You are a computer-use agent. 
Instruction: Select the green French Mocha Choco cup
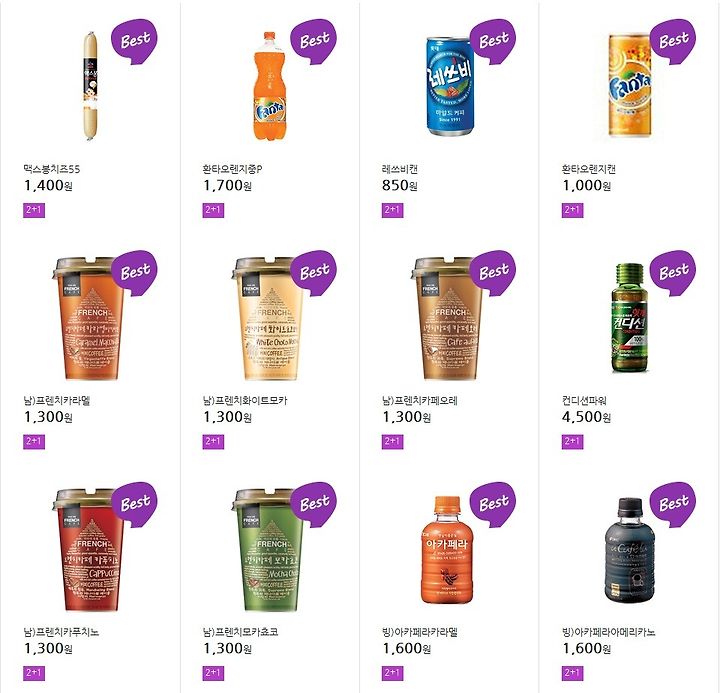point(268,550)
